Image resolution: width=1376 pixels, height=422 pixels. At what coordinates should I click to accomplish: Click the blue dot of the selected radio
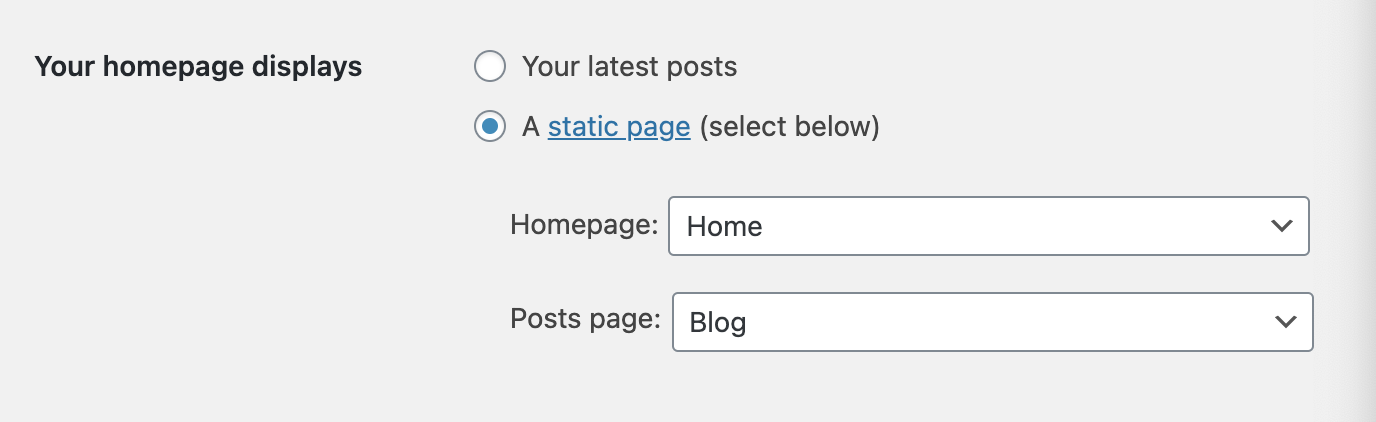[x=489, y=127]
